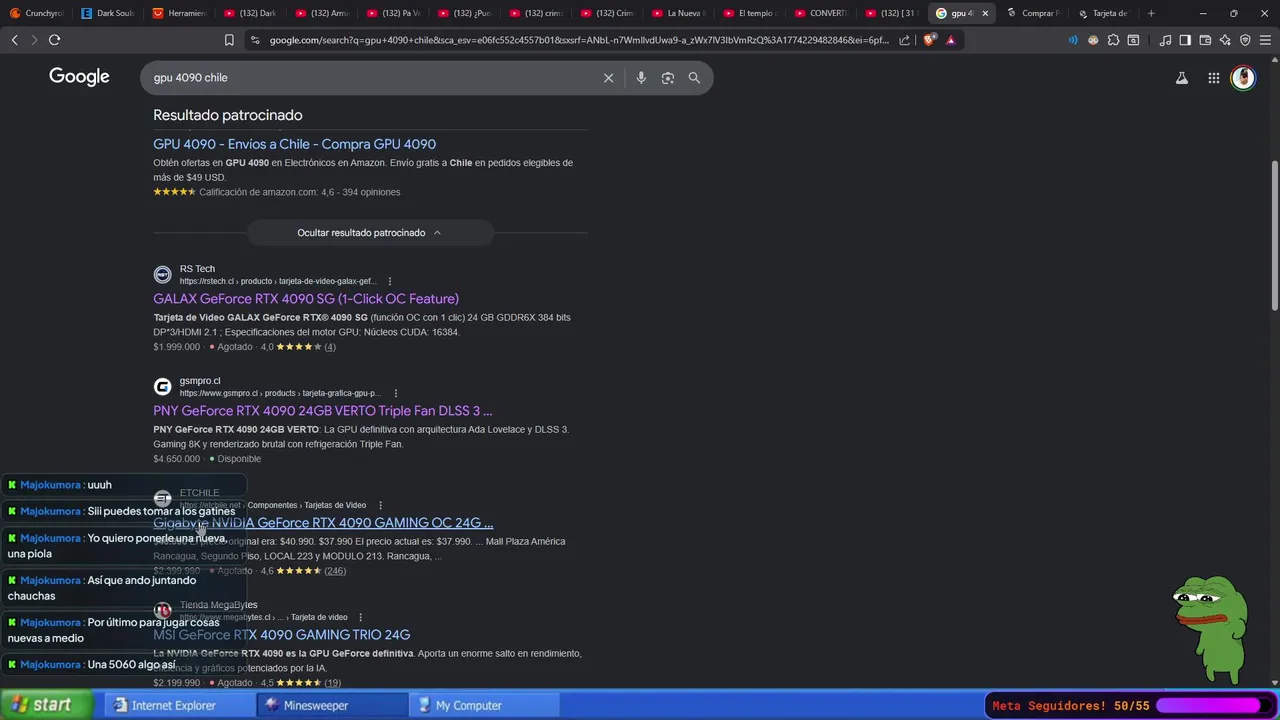Switch to the Comprar tab
The height and width of the screenshot is (720, 1280).
1034,13
